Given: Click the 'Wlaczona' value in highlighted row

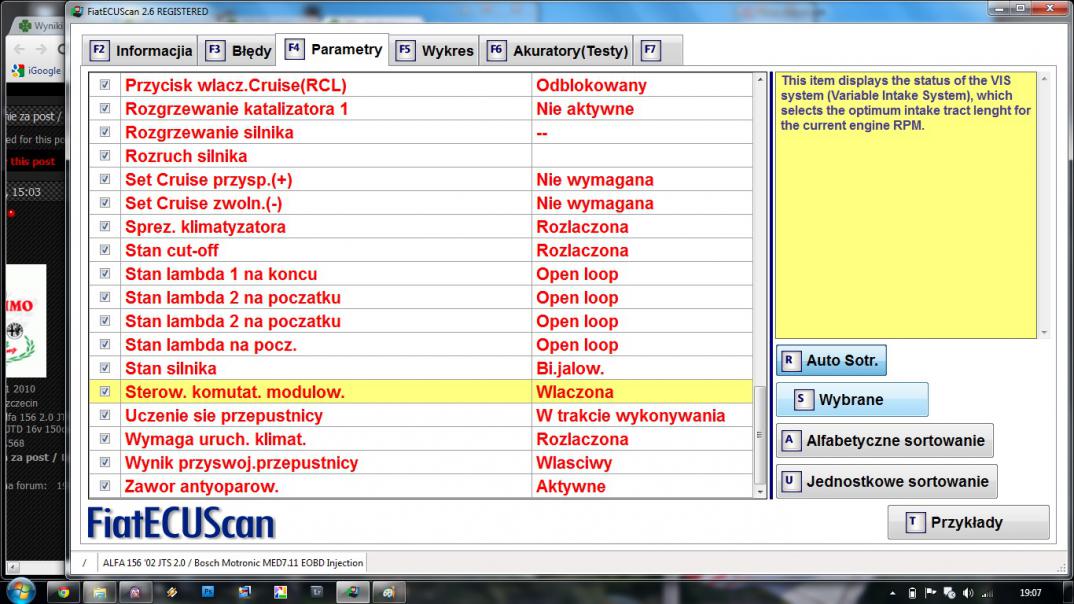Looking at the screenshot, I should pyautogui.click(x=575, y=392).
